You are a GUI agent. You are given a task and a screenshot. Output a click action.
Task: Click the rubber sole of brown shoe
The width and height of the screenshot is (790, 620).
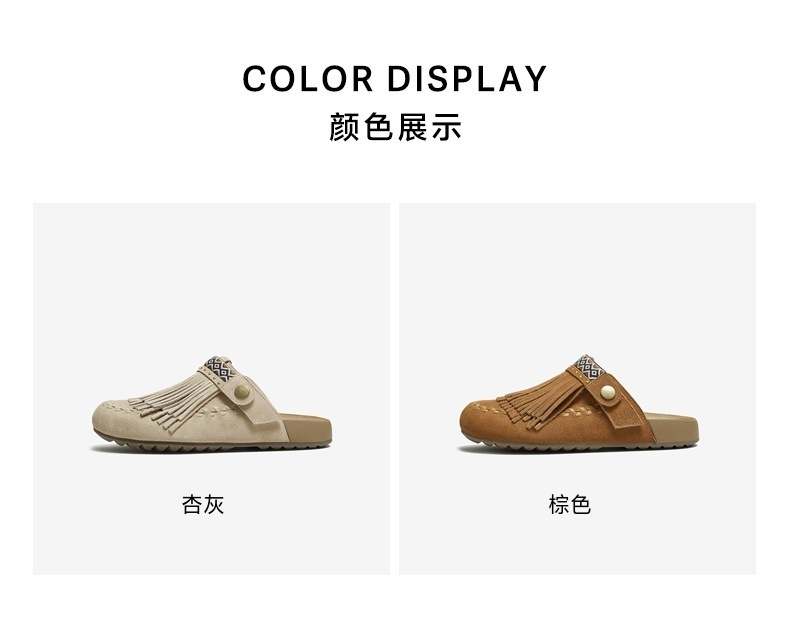click(x=579, y=445)
